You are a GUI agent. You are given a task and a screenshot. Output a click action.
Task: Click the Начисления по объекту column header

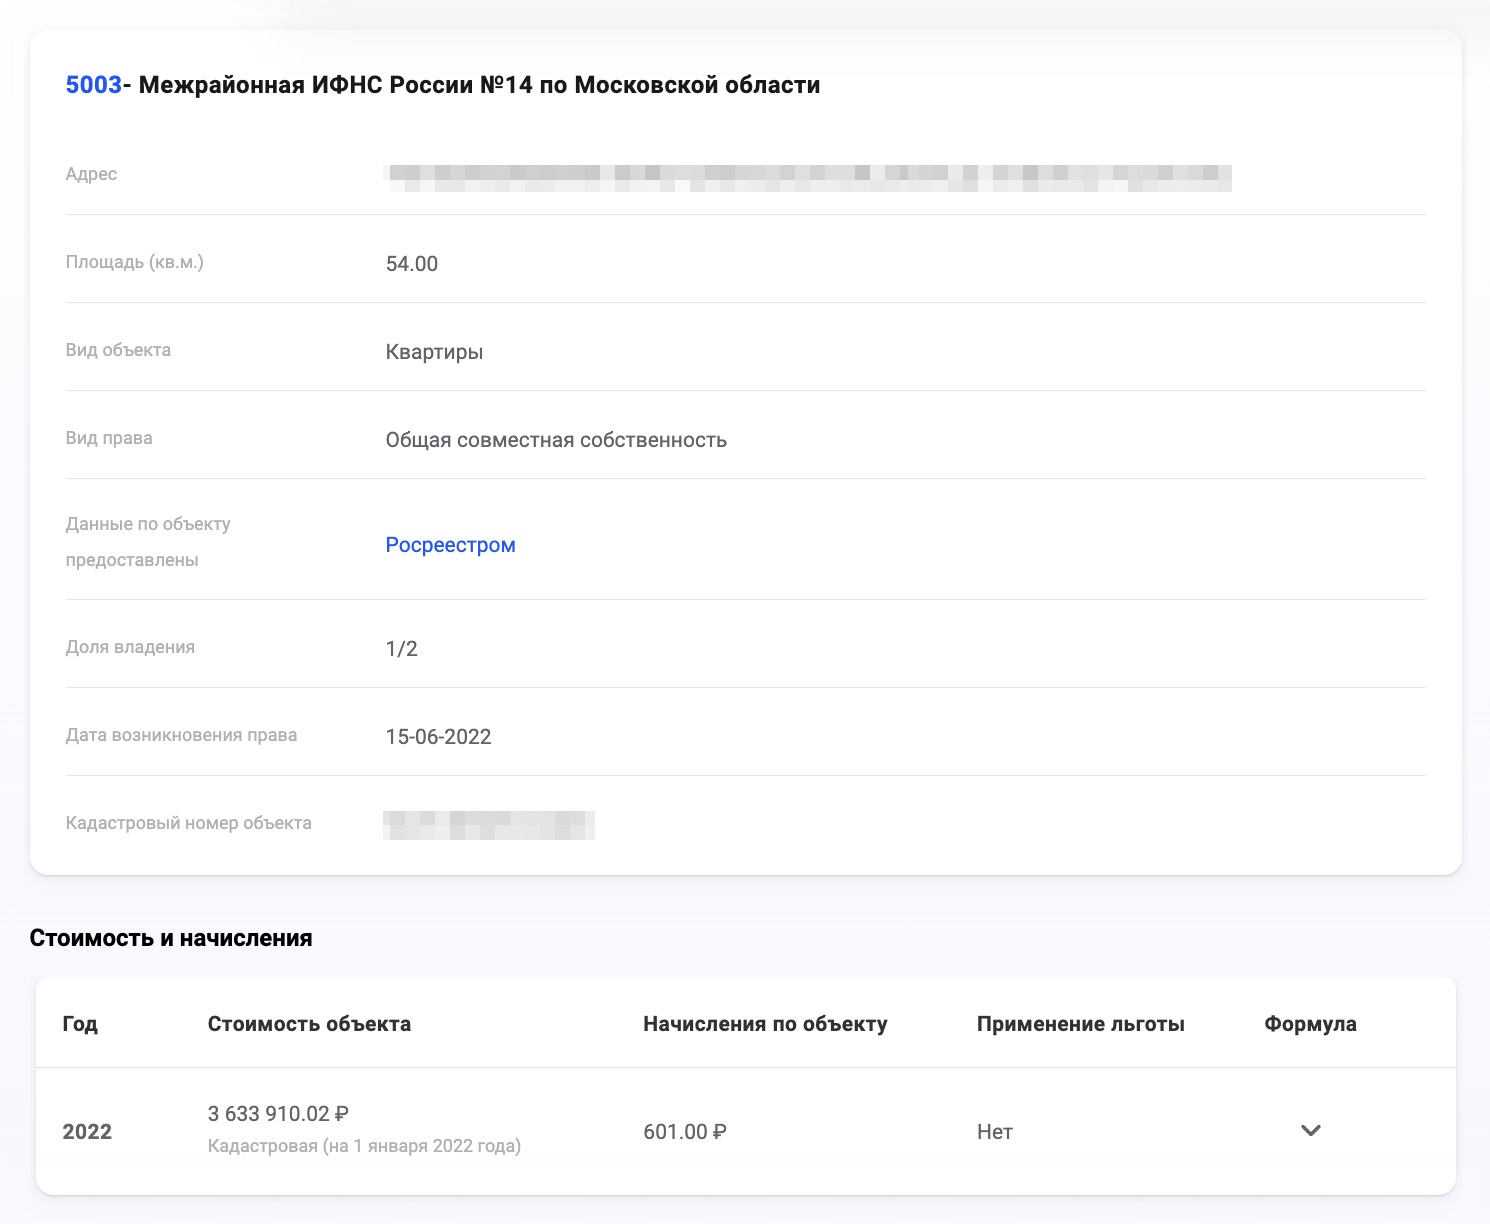[765, 1024]
